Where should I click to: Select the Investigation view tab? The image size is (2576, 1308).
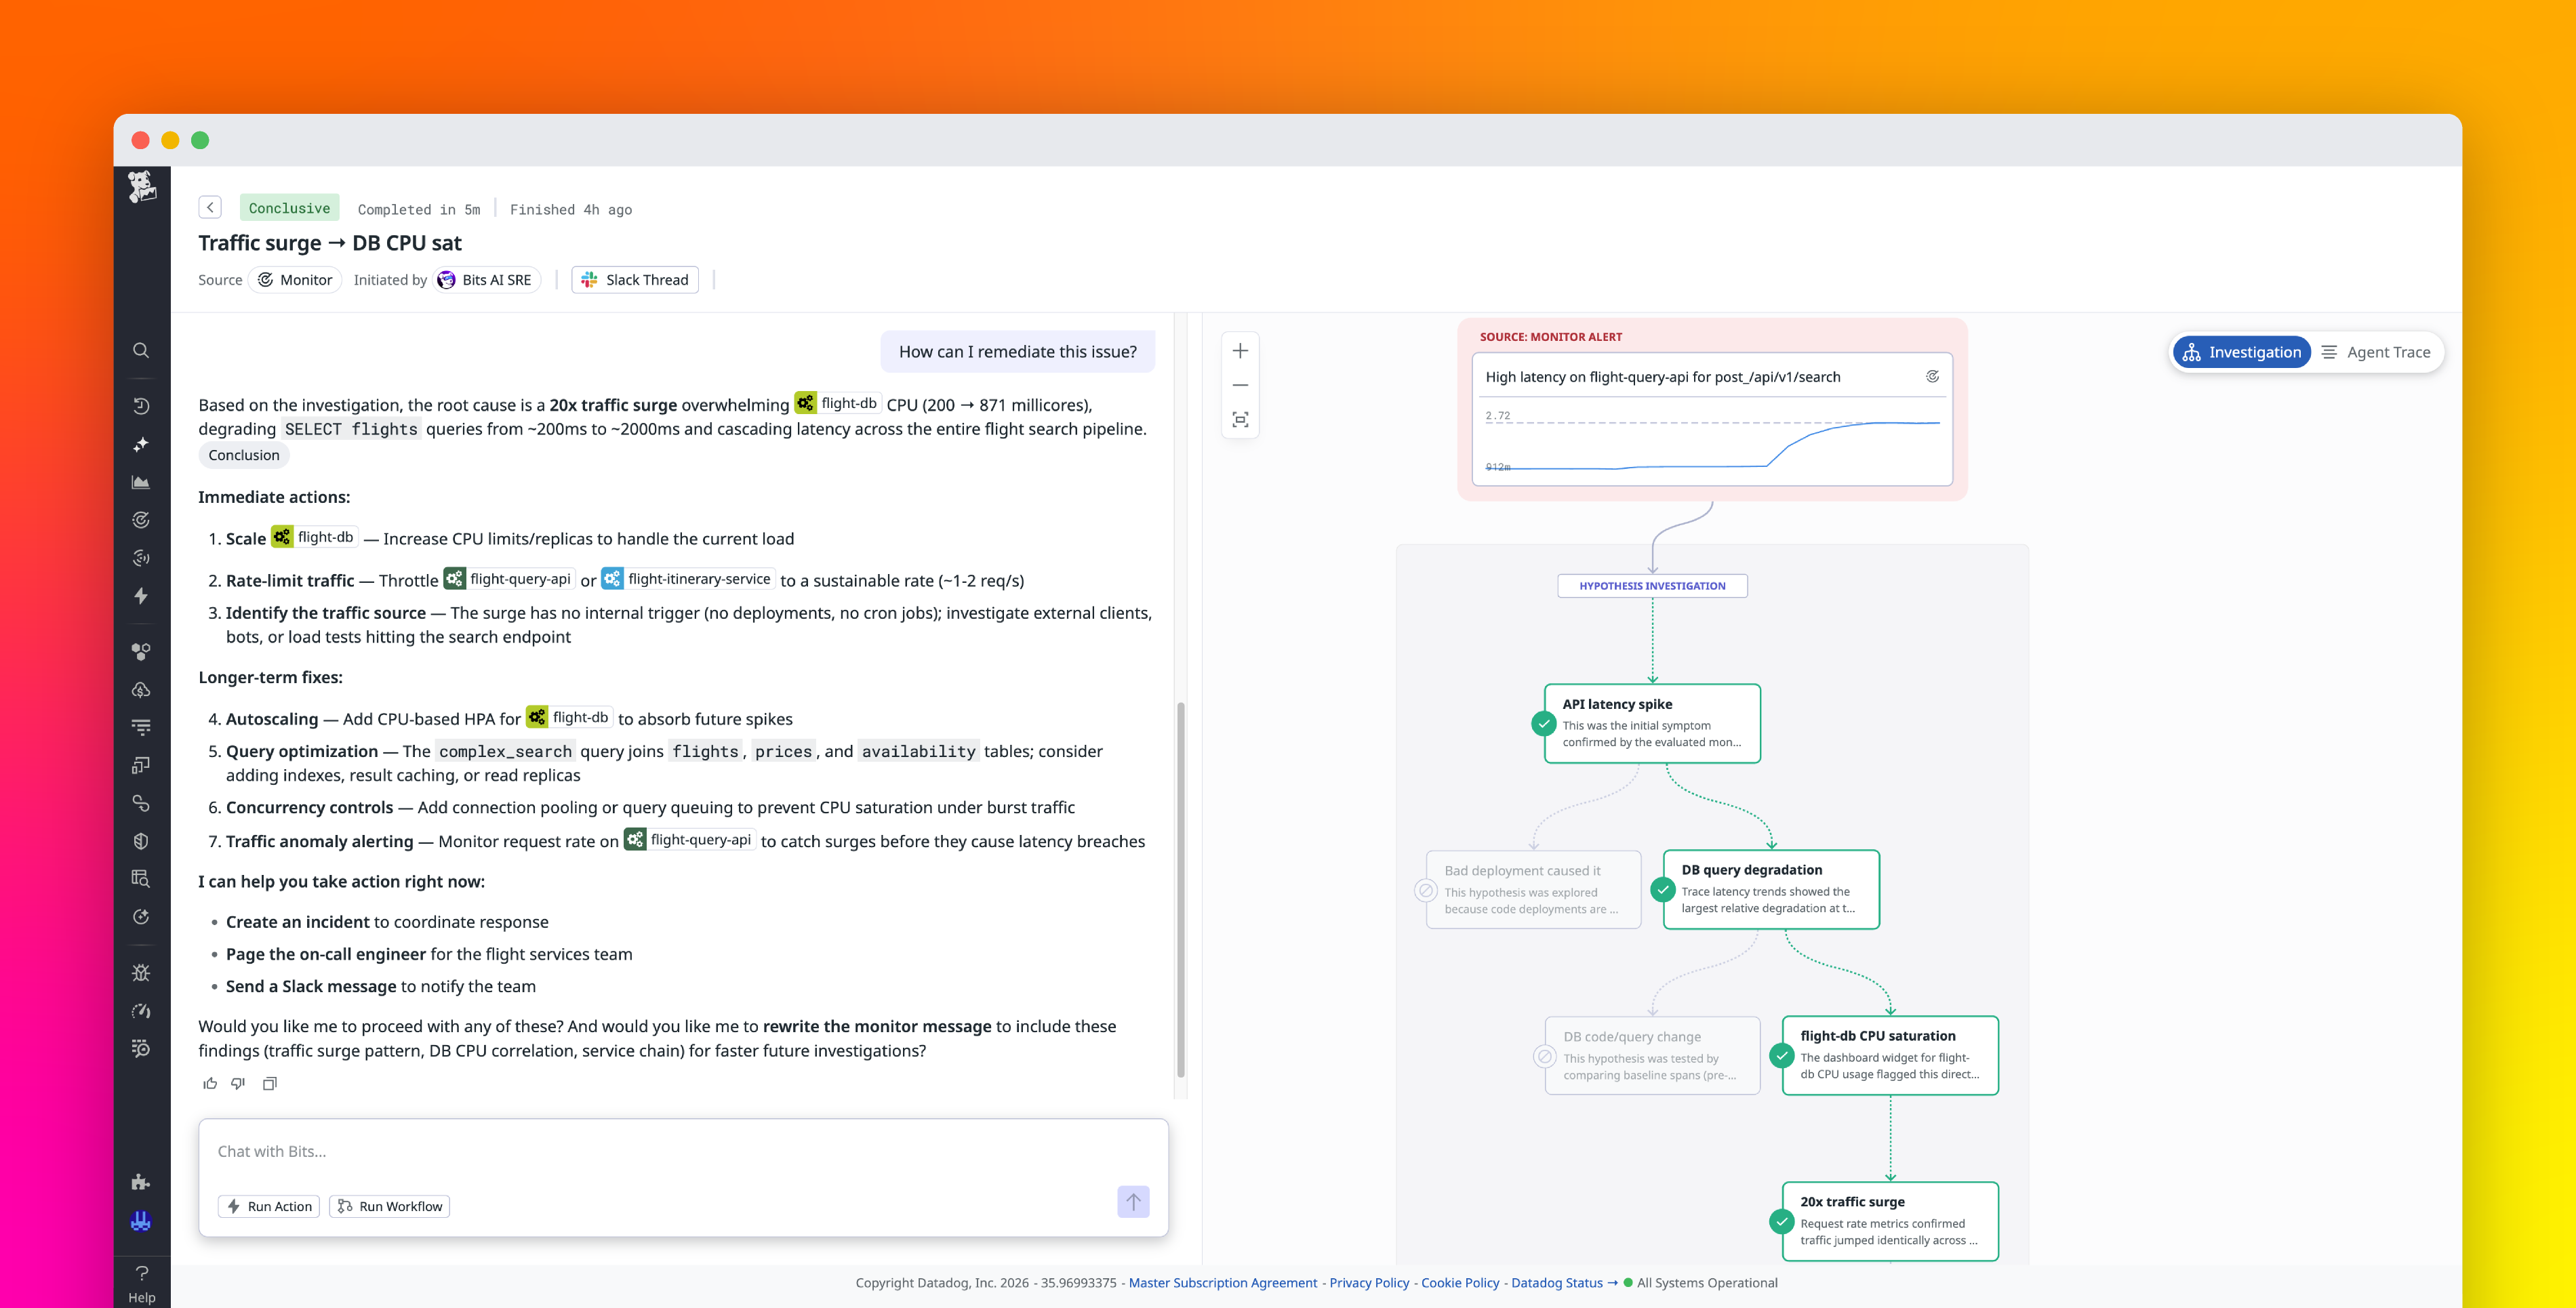[2242, 351]
